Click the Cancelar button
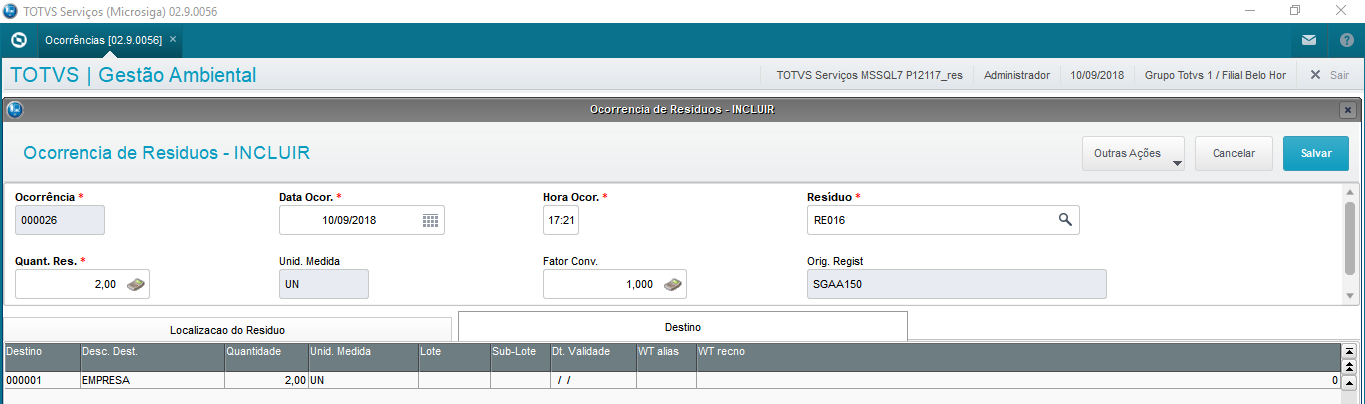 point(1233,153)
